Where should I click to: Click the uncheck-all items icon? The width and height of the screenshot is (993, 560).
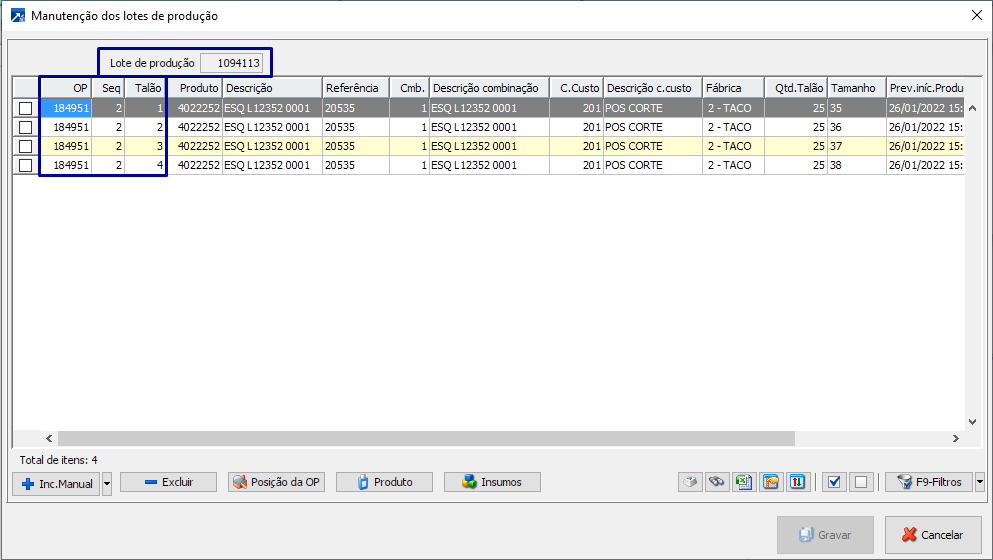click(x=861, y=482)
